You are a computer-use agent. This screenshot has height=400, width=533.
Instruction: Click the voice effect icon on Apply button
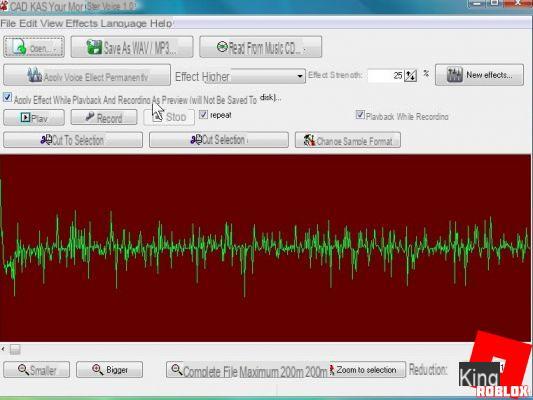pyautogui.click(x=34, y=75)
